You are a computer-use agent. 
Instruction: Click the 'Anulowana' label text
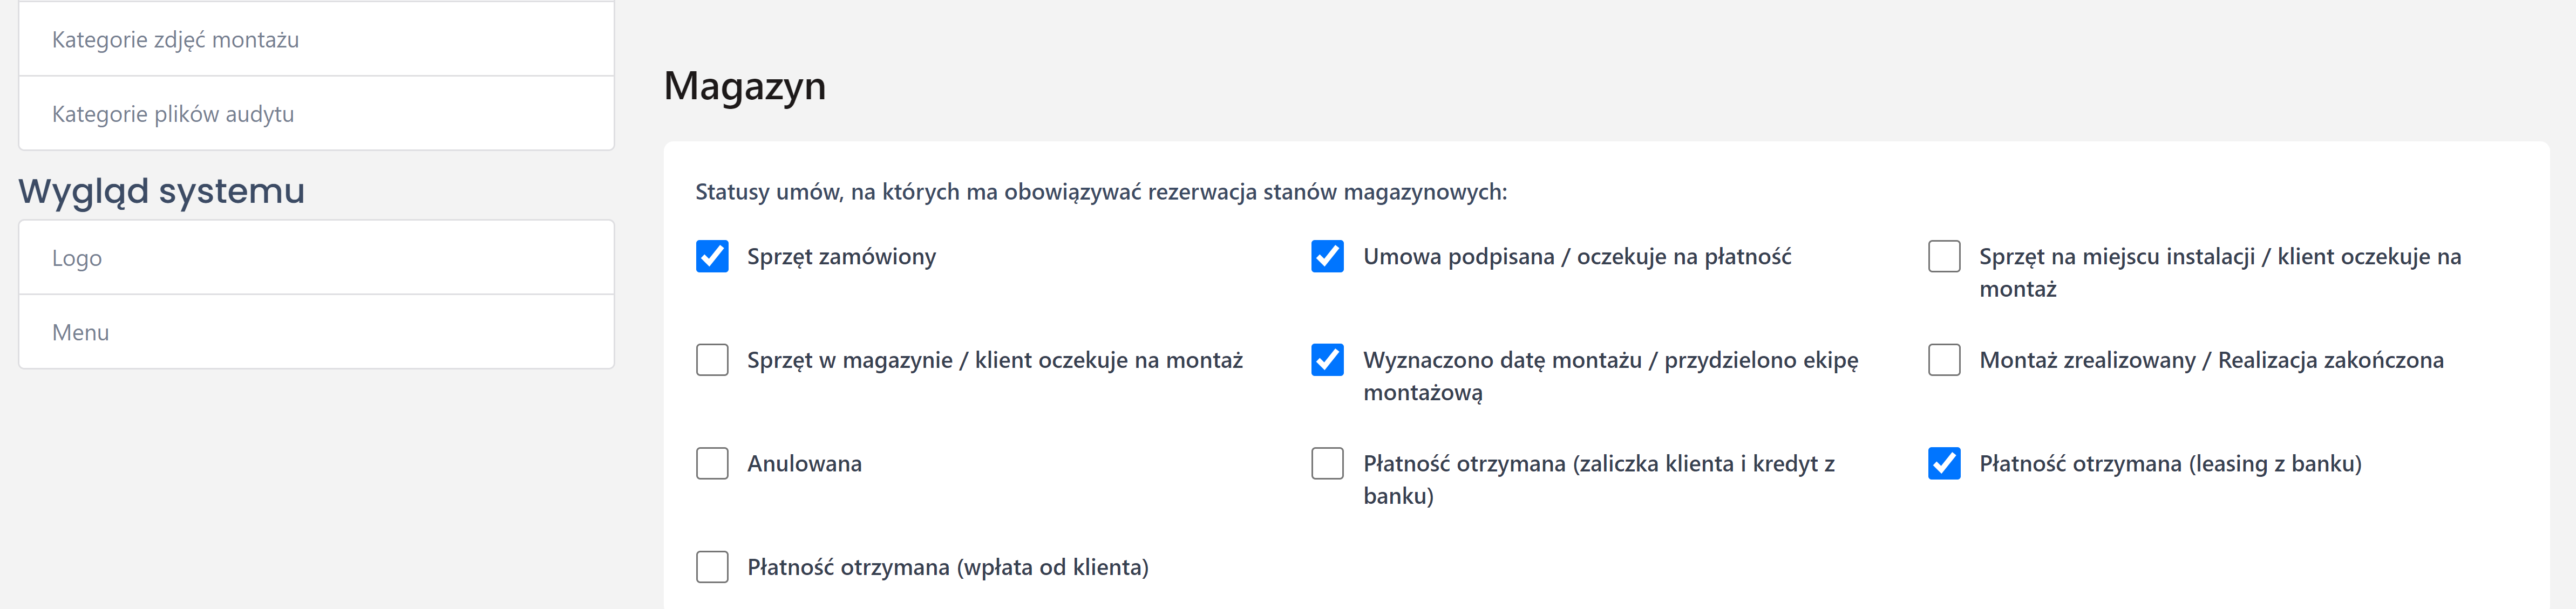(804, 464)
